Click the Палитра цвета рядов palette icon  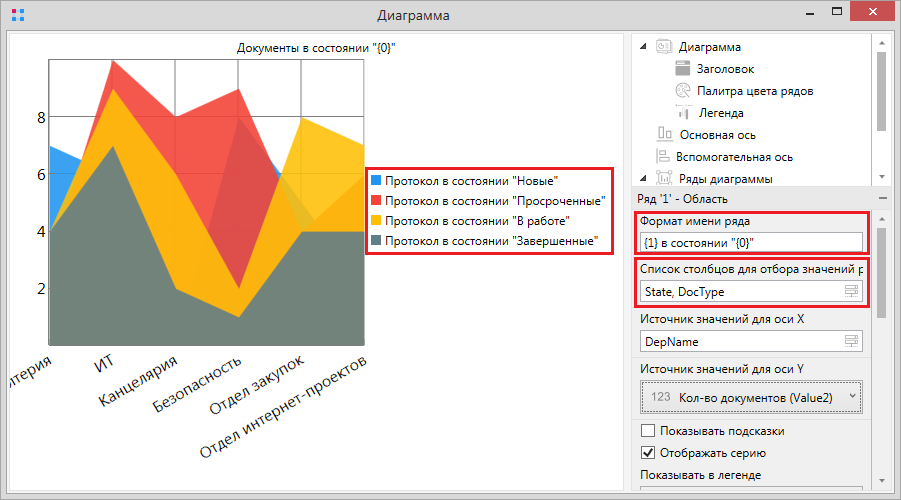click(682, 91)
